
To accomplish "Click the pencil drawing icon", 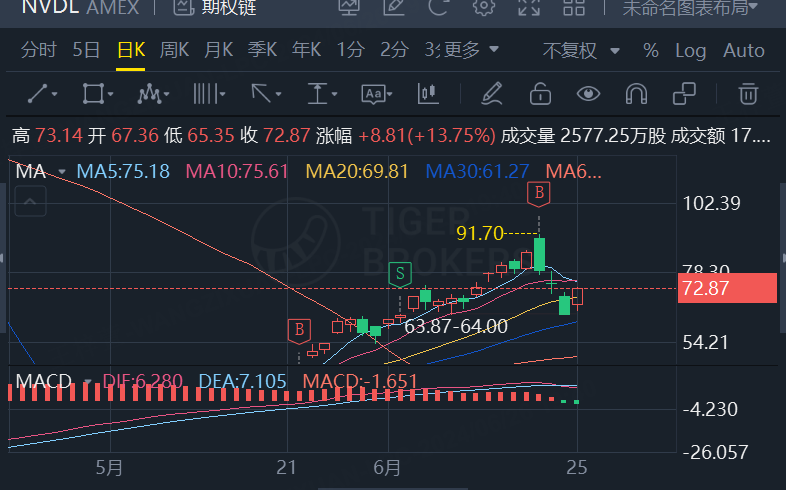I will (492, 94).
